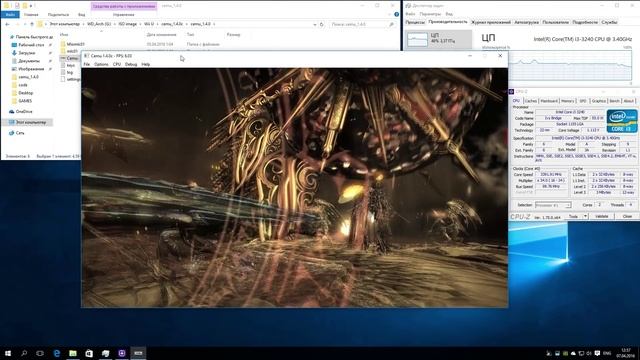Select Этот компьютер in the navigation pane
The width and height of the screenshot is (640, 360).
point(31,122)
